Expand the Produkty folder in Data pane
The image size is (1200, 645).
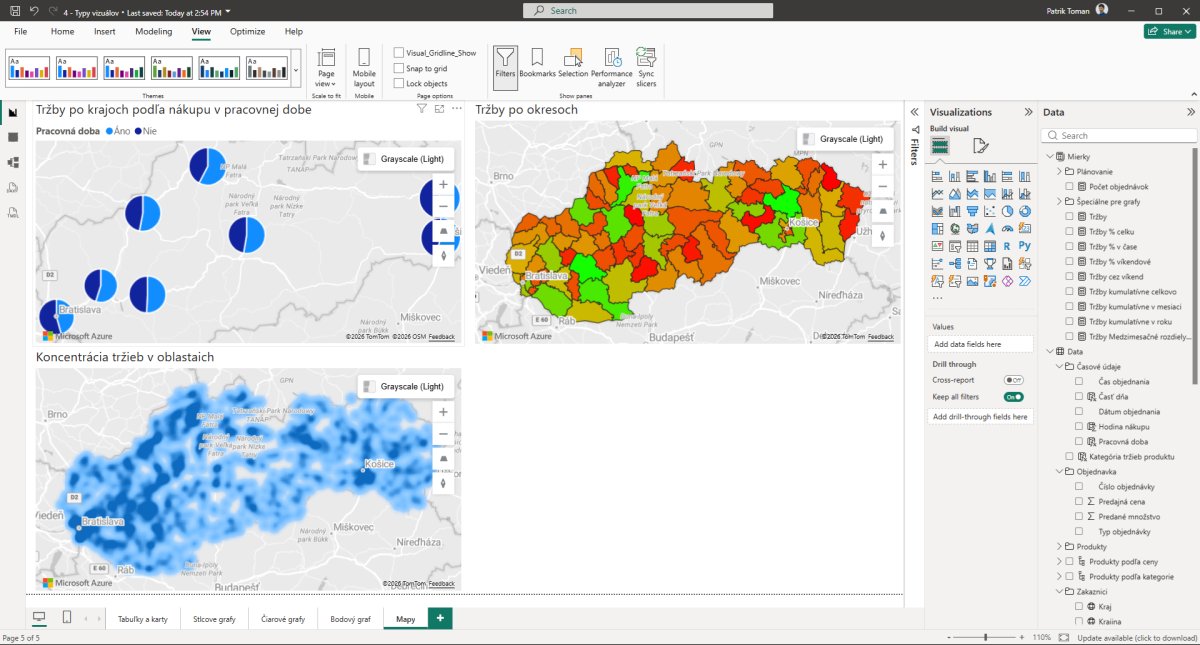1060,547
